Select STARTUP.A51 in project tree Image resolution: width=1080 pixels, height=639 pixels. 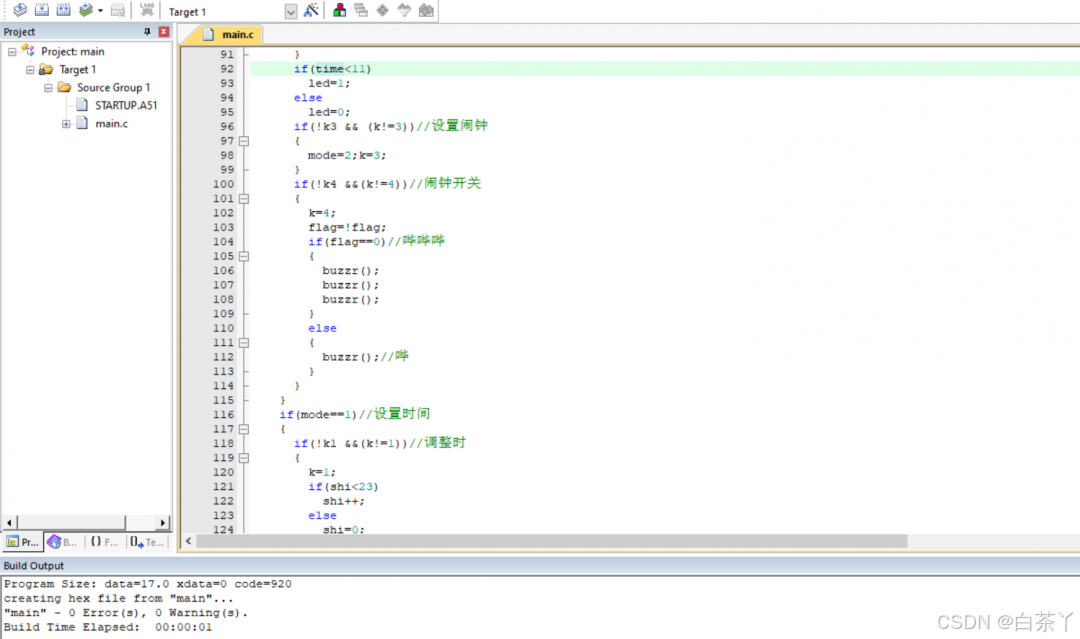pos(125,106)
